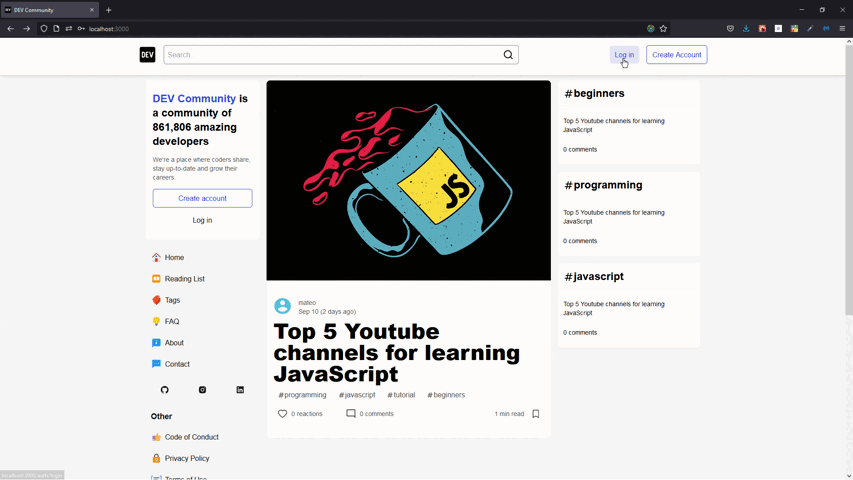Open the #programming heading in right panel
The image size is (853, 480).
[603, 185]
